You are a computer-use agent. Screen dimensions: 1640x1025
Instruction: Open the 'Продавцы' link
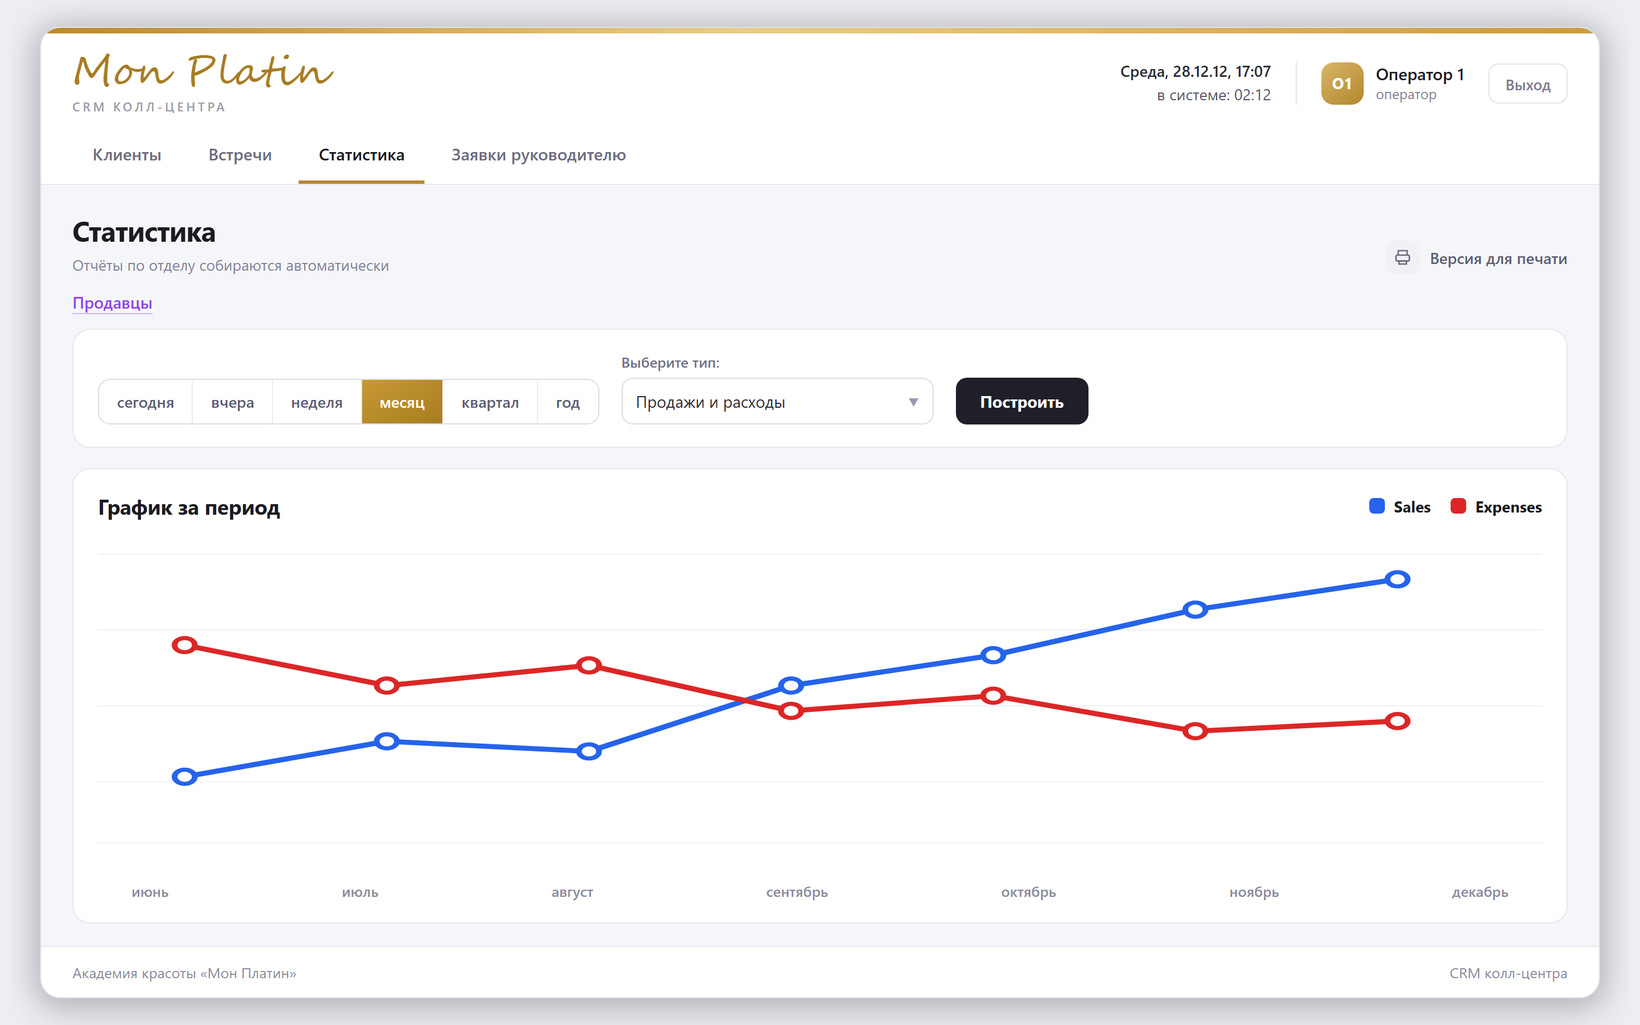tap(112, 303)
